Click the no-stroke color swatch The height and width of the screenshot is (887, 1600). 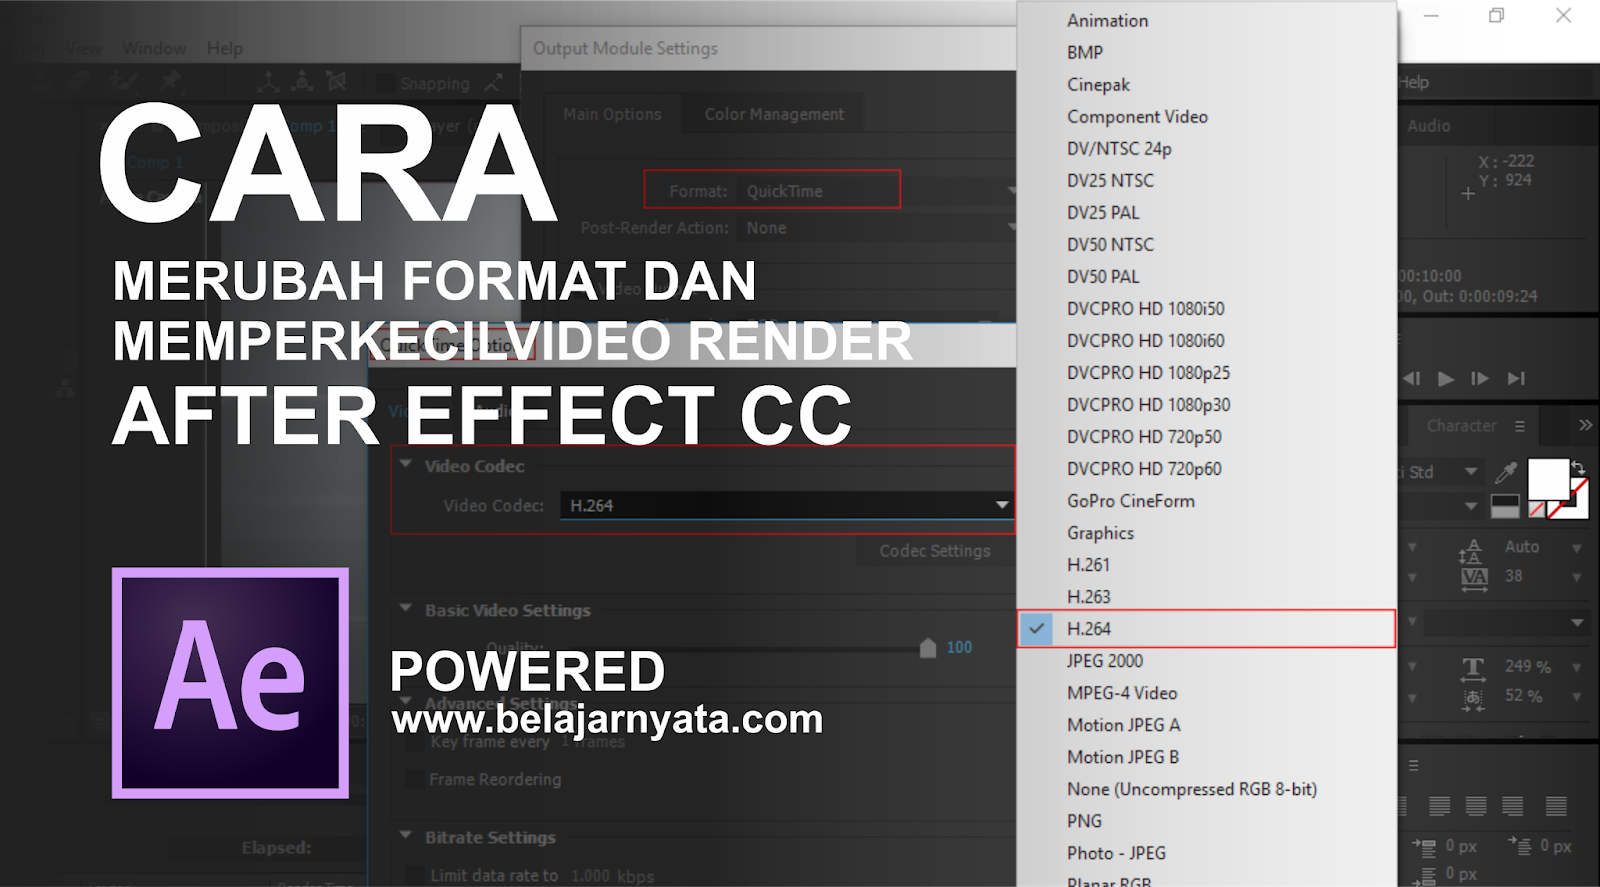pos(1537,510)
